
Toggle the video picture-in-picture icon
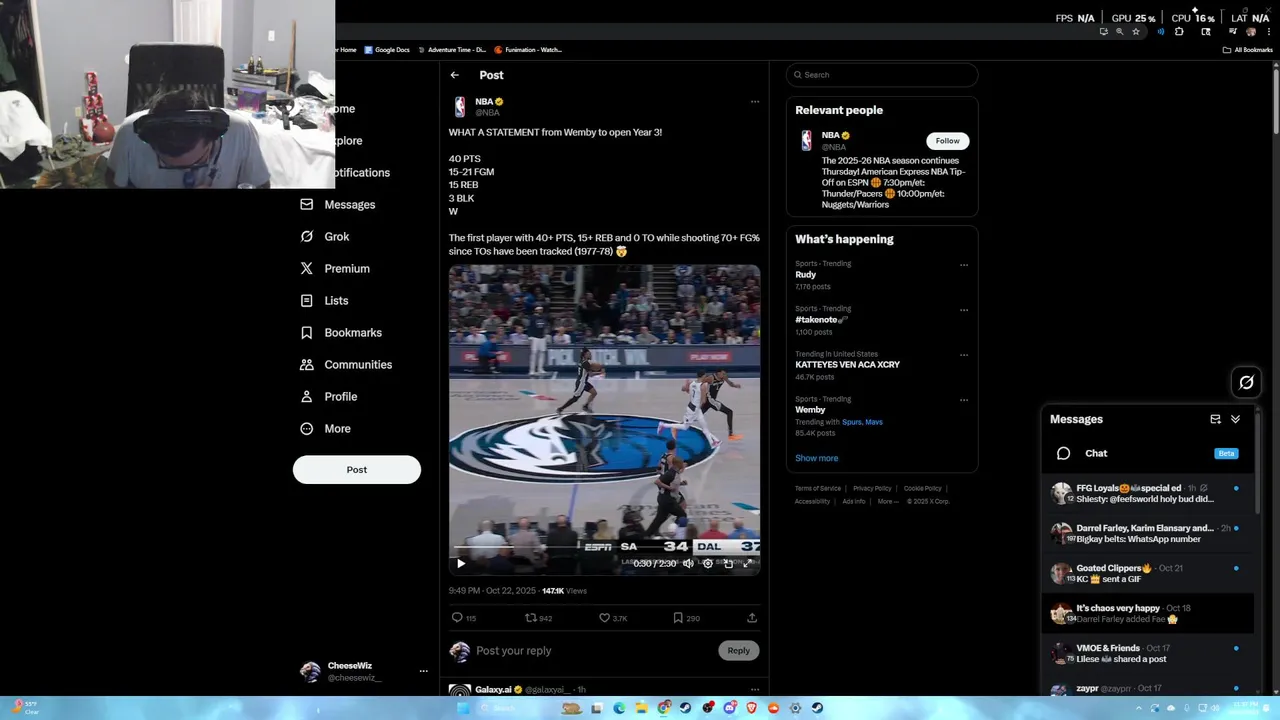tap(728, 563)
